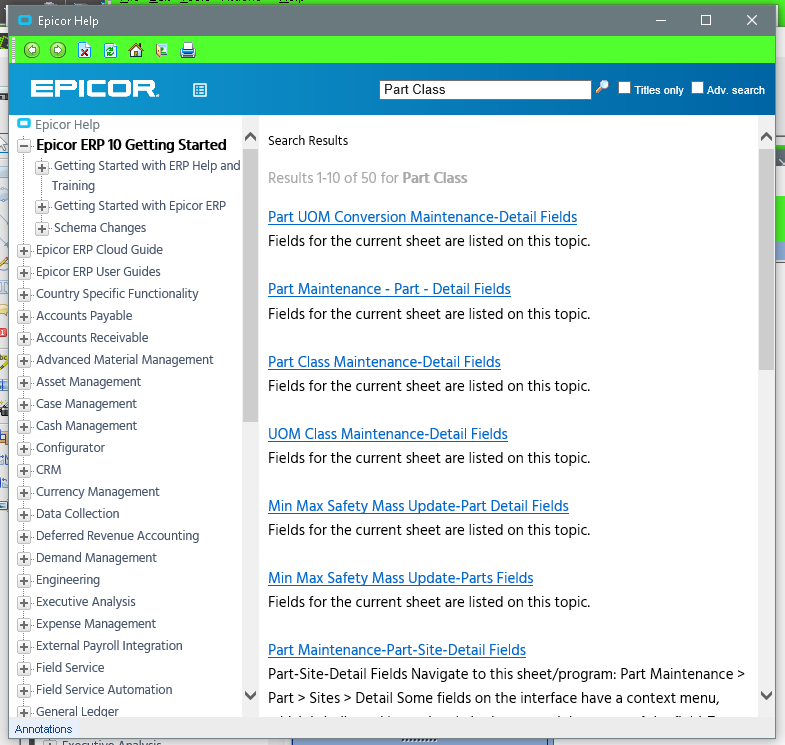Image resolution: width=785 pixels, height=745 pixels.
Task: Maximize the Epicor Help window
Action: [706, 20]
